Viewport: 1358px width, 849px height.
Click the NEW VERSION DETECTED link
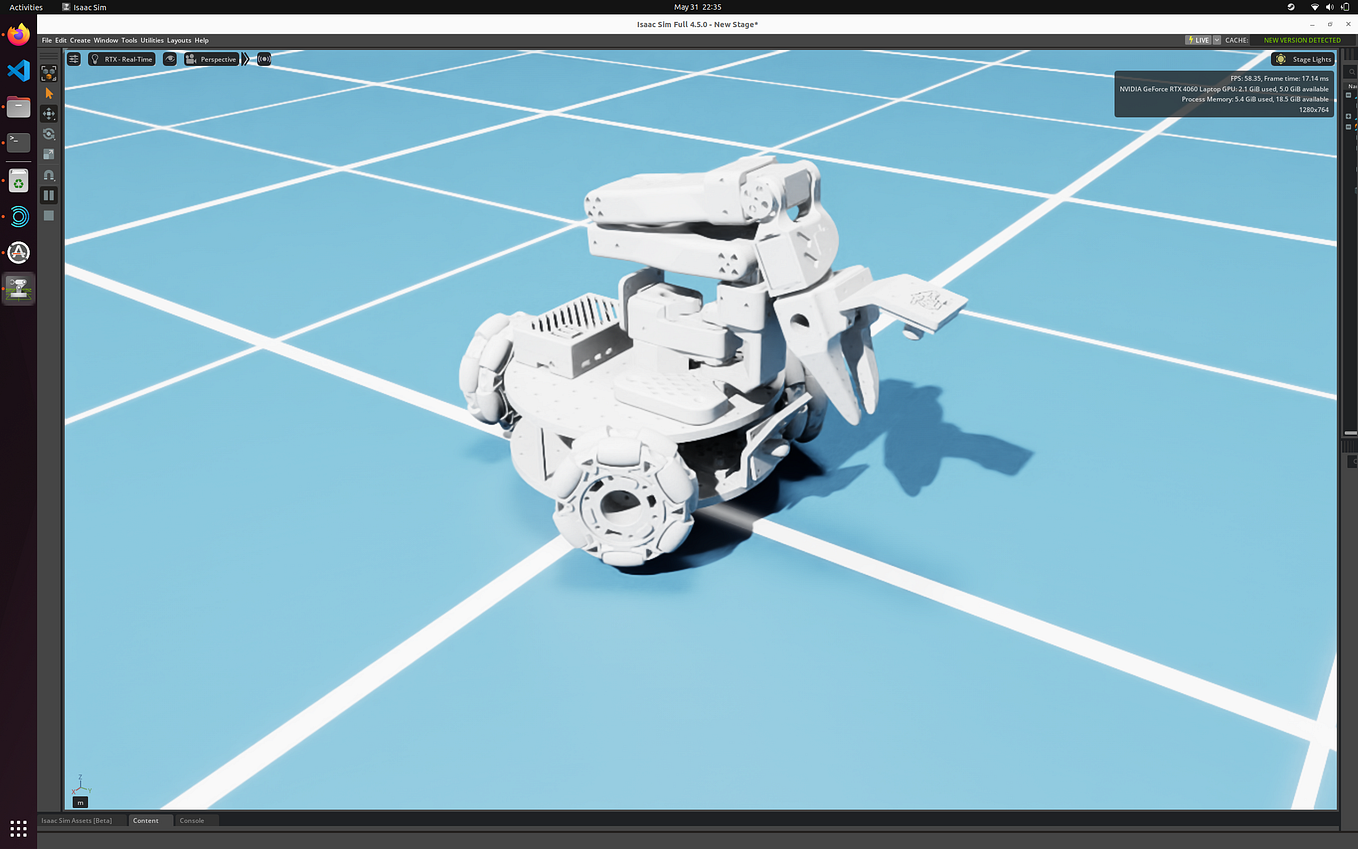click(x=1299, y=40)
